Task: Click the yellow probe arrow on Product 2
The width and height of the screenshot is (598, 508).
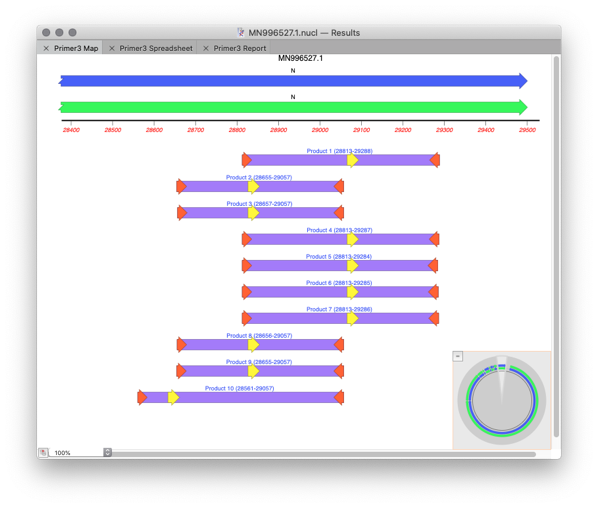Action: coord(254,186)
